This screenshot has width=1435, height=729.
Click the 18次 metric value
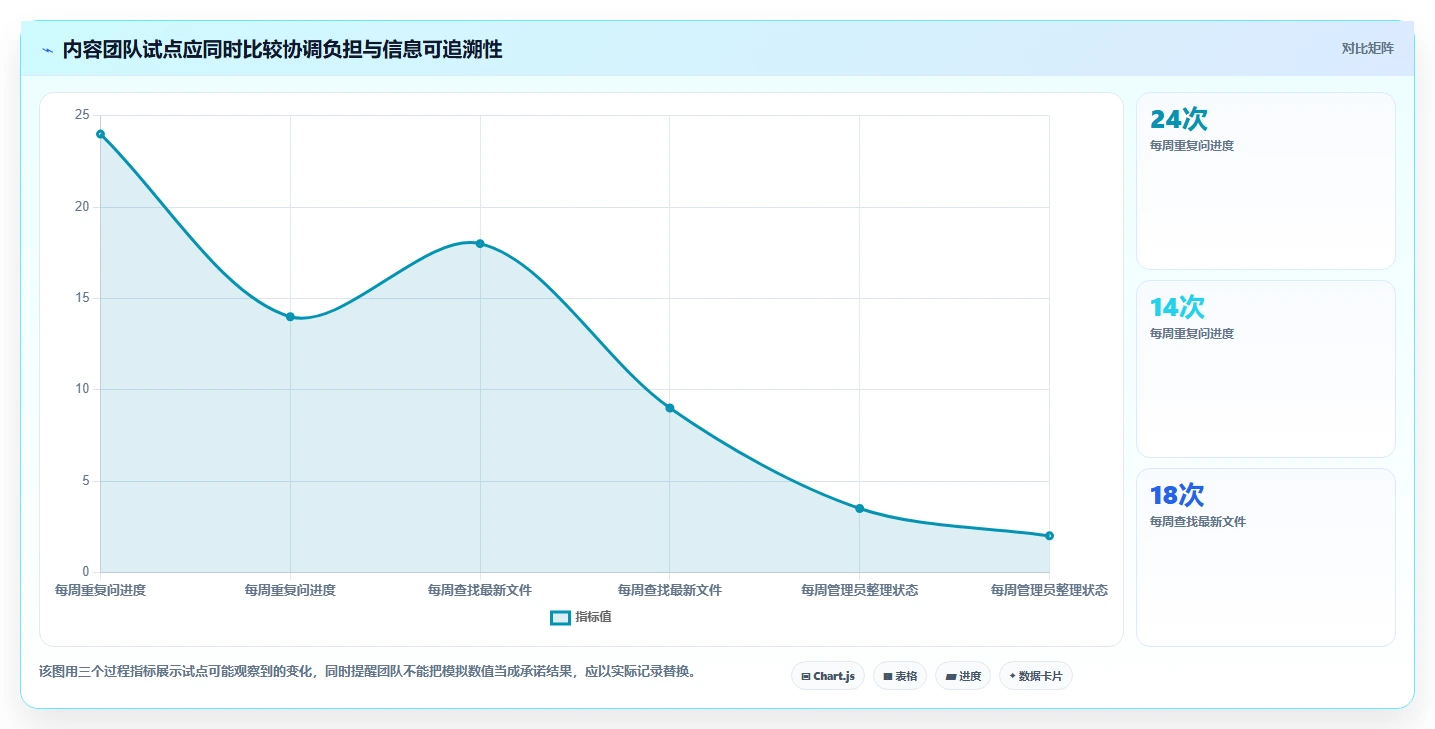(1177, 496)
